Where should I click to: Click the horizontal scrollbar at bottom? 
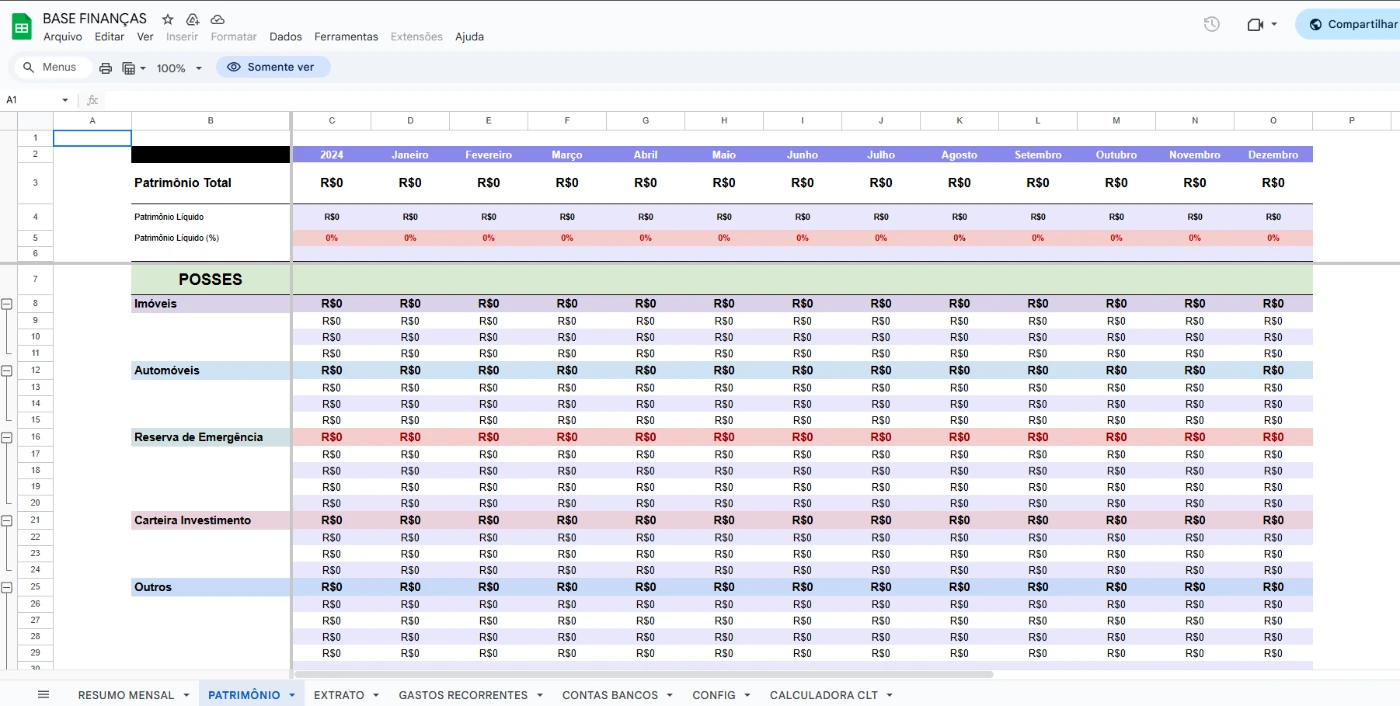point(640,674)
